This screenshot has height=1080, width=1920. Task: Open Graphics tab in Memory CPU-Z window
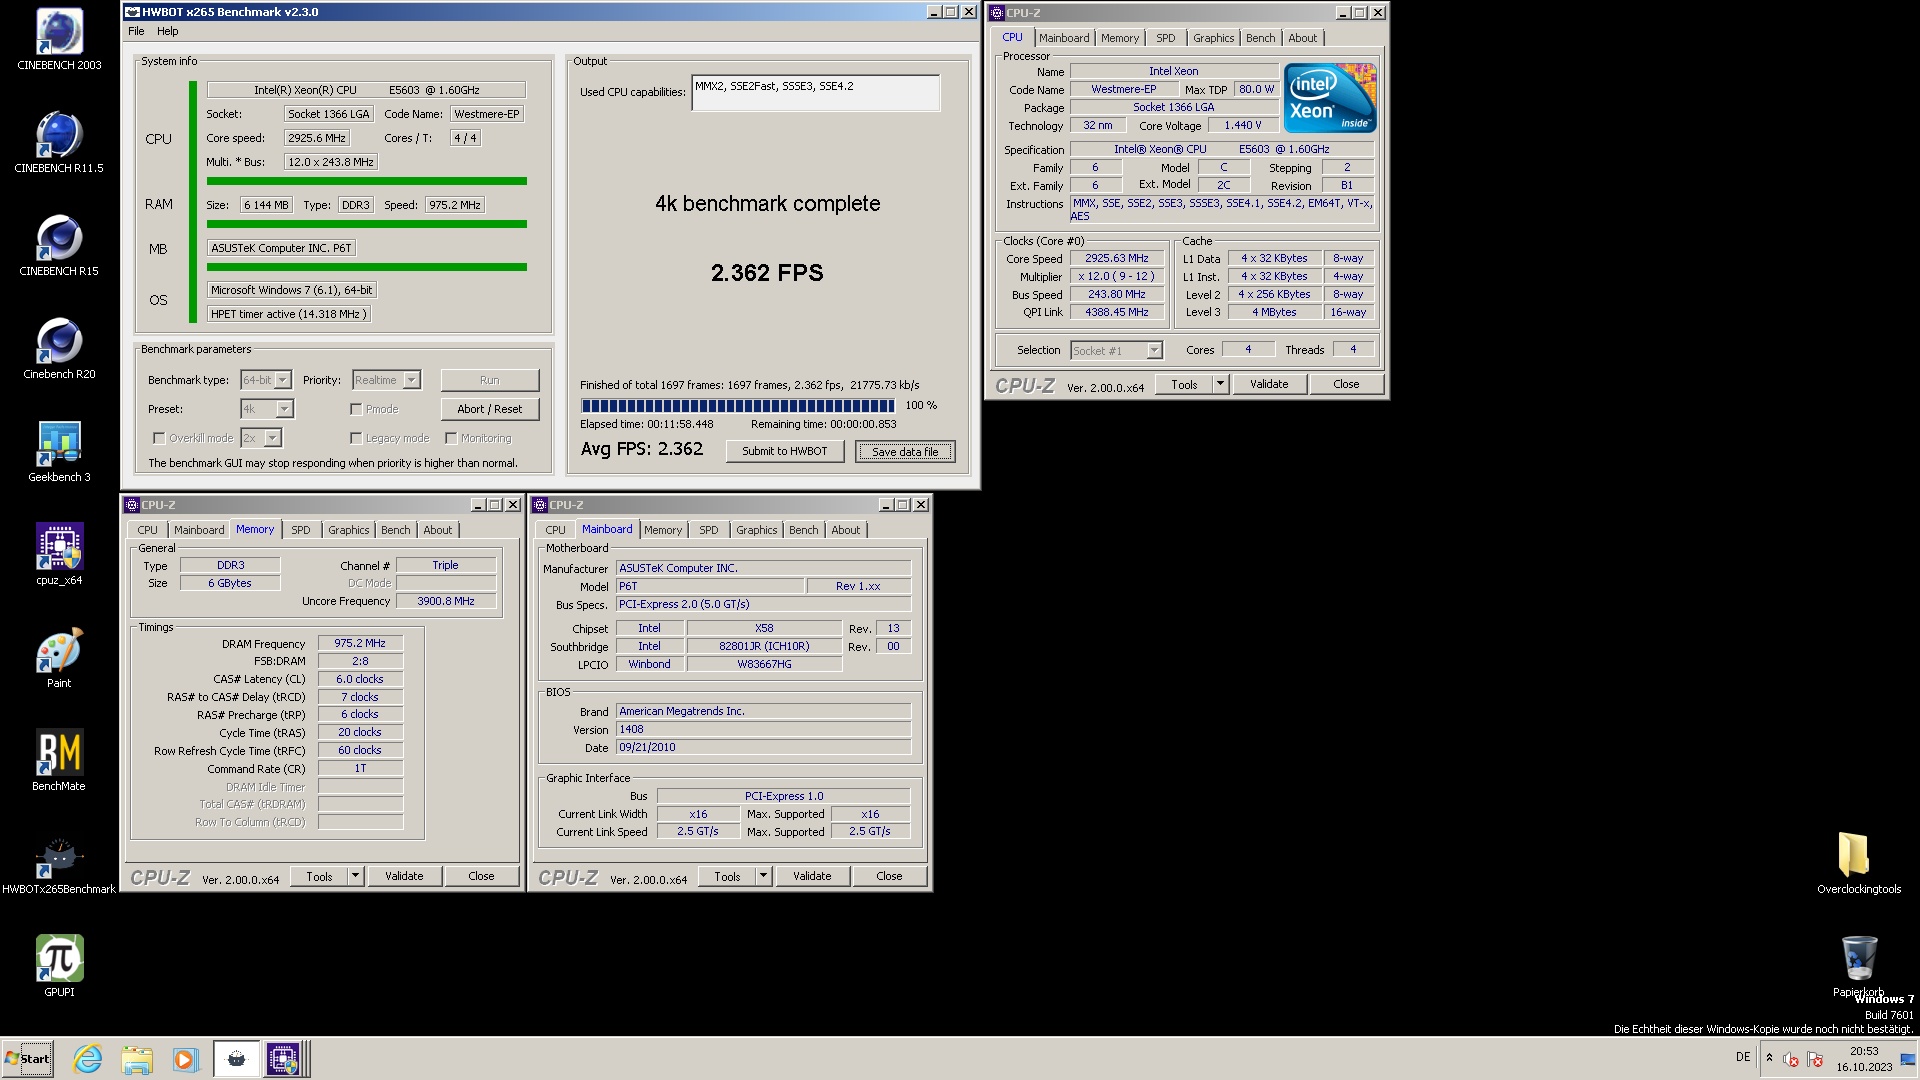pyautogui.click(x=348, y=530)
